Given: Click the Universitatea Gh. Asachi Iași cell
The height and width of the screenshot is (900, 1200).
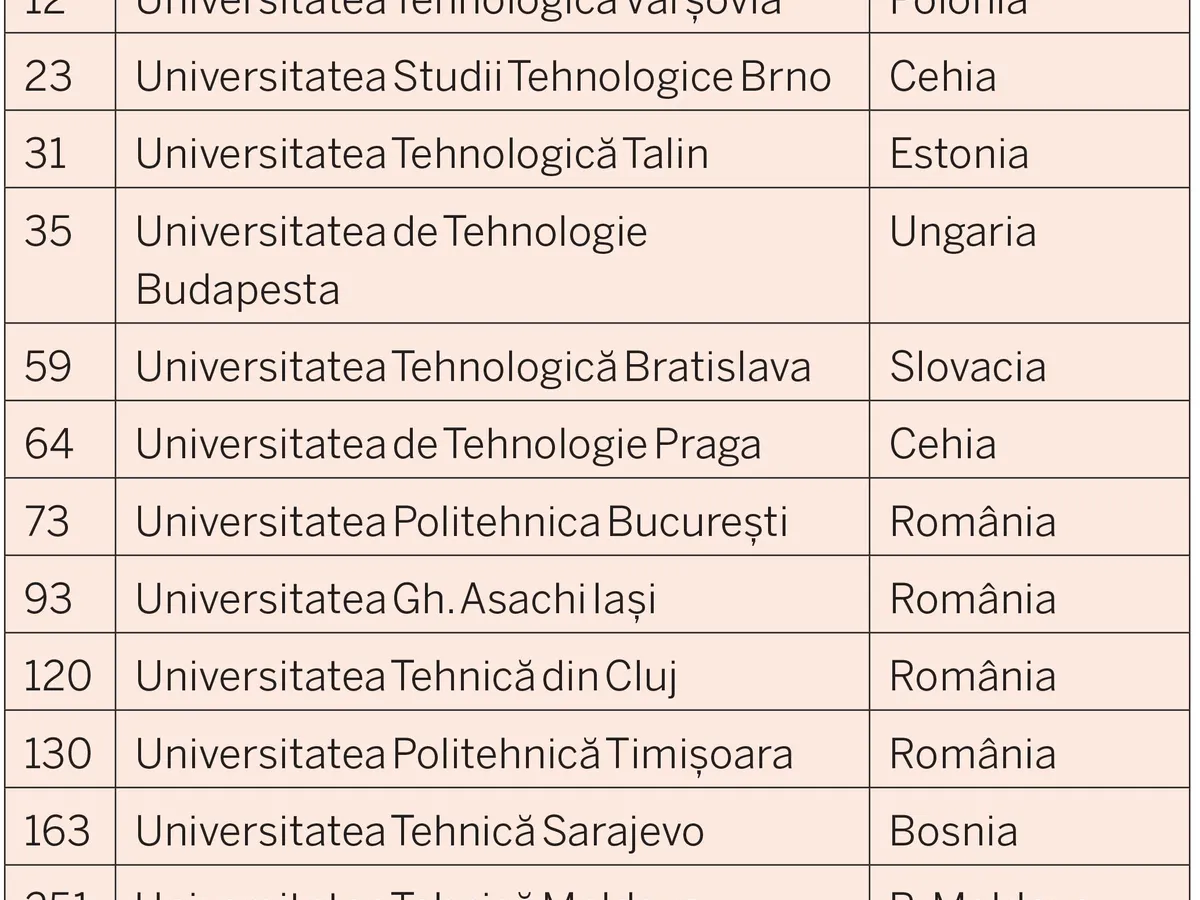Looking at the screenshot, I should click(396, 599).
